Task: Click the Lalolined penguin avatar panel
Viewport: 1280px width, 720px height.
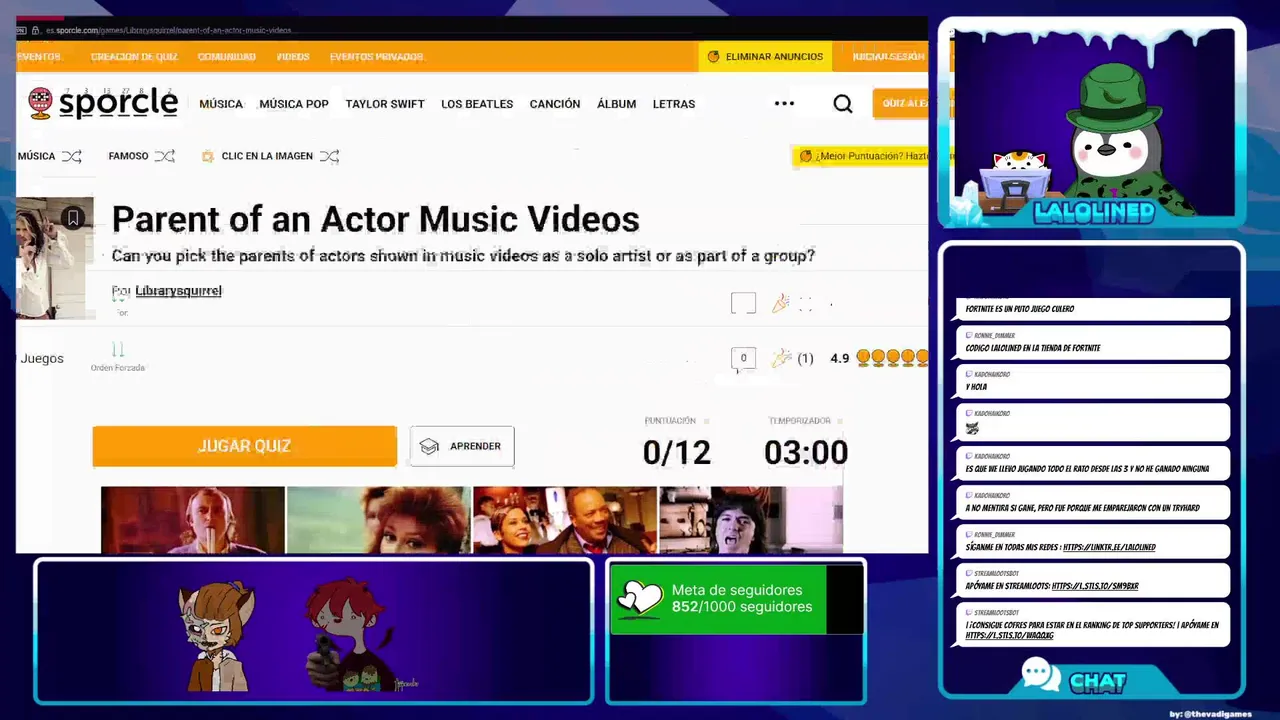Action: (1092, 123)
